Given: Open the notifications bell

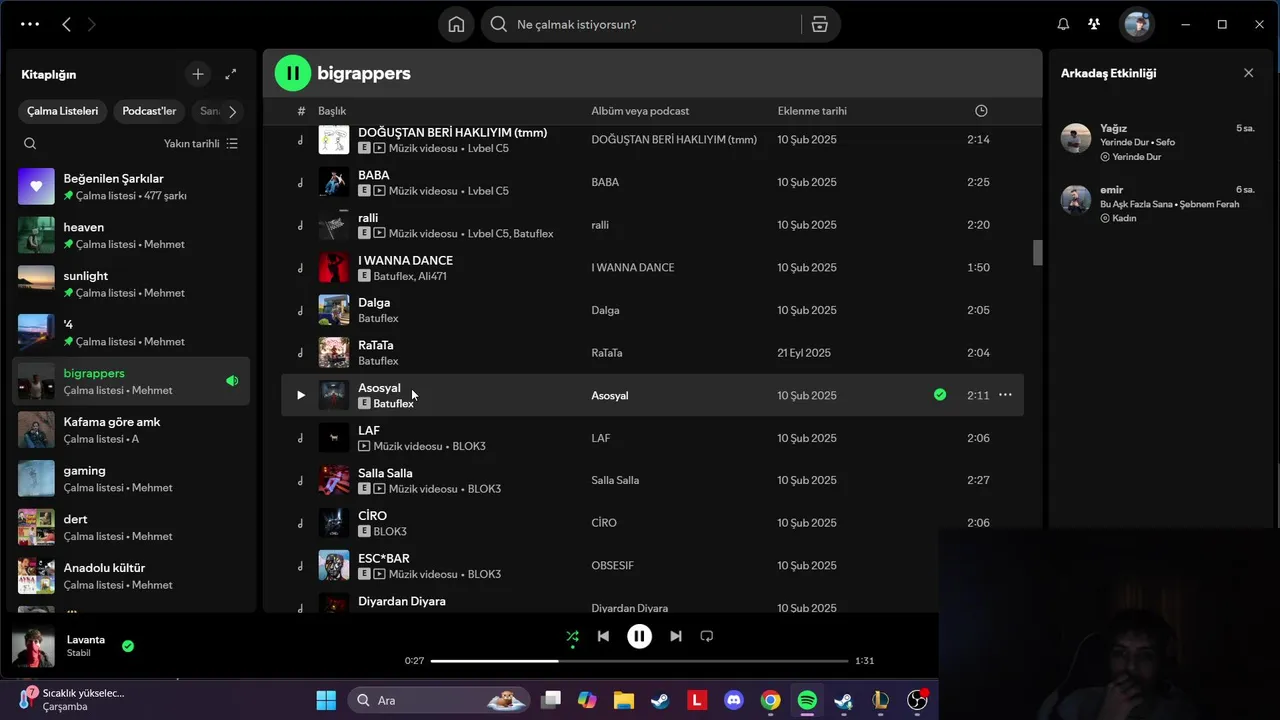Looking at the screenshot, I should coord(1063,24).
